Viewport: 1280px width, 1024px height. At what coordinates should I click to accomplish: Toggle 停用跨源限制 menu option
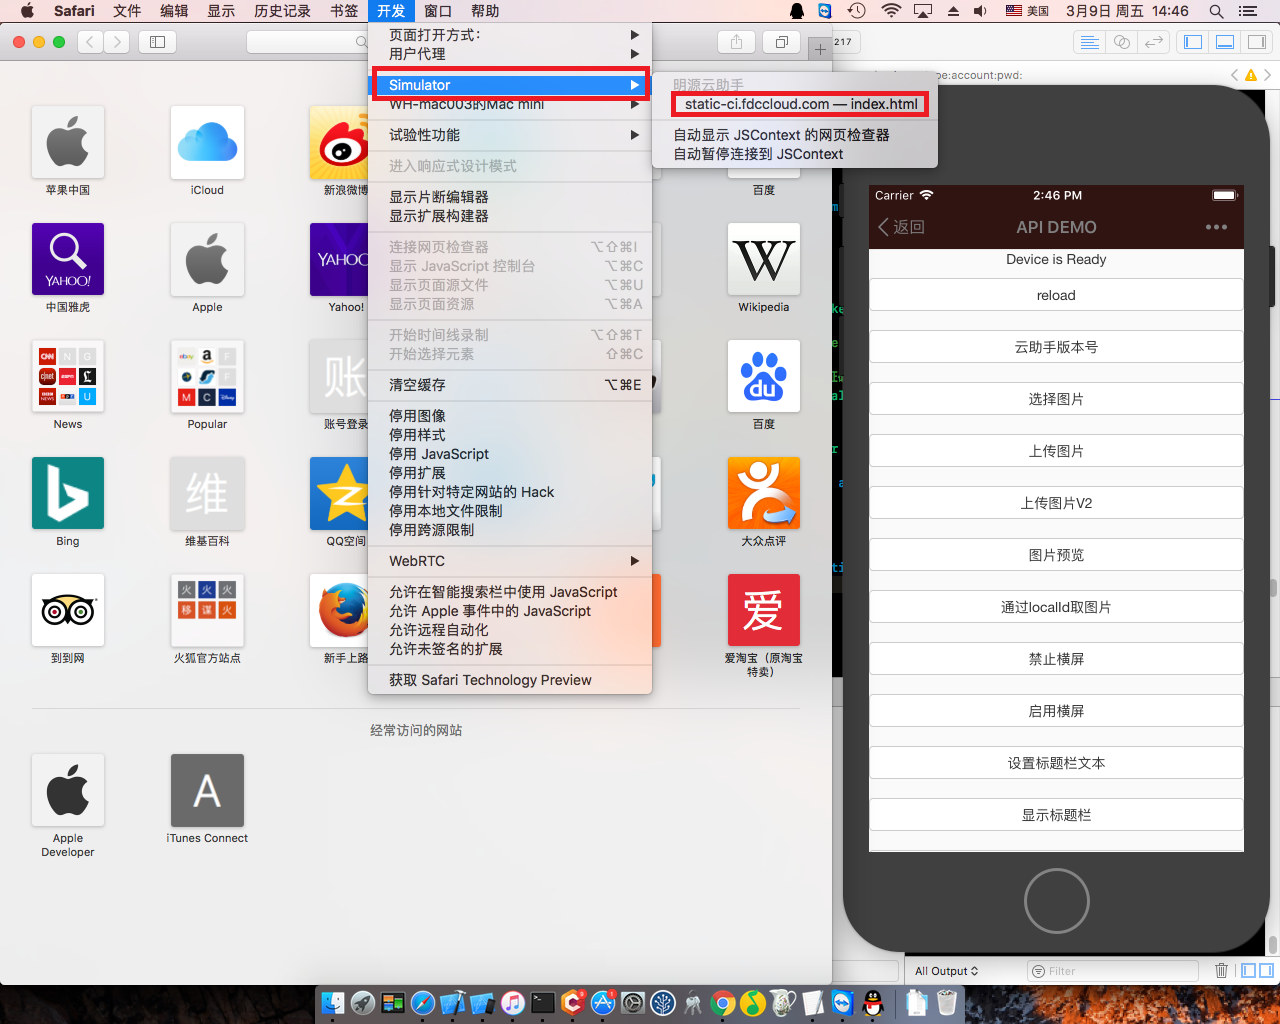tap(510, 530)
